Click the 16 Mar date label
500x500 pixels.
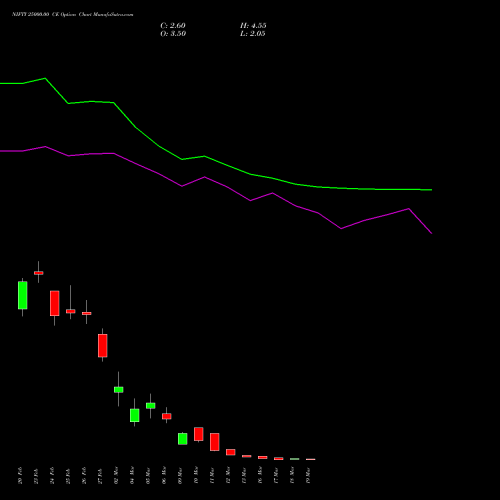[x=261, y=475]
